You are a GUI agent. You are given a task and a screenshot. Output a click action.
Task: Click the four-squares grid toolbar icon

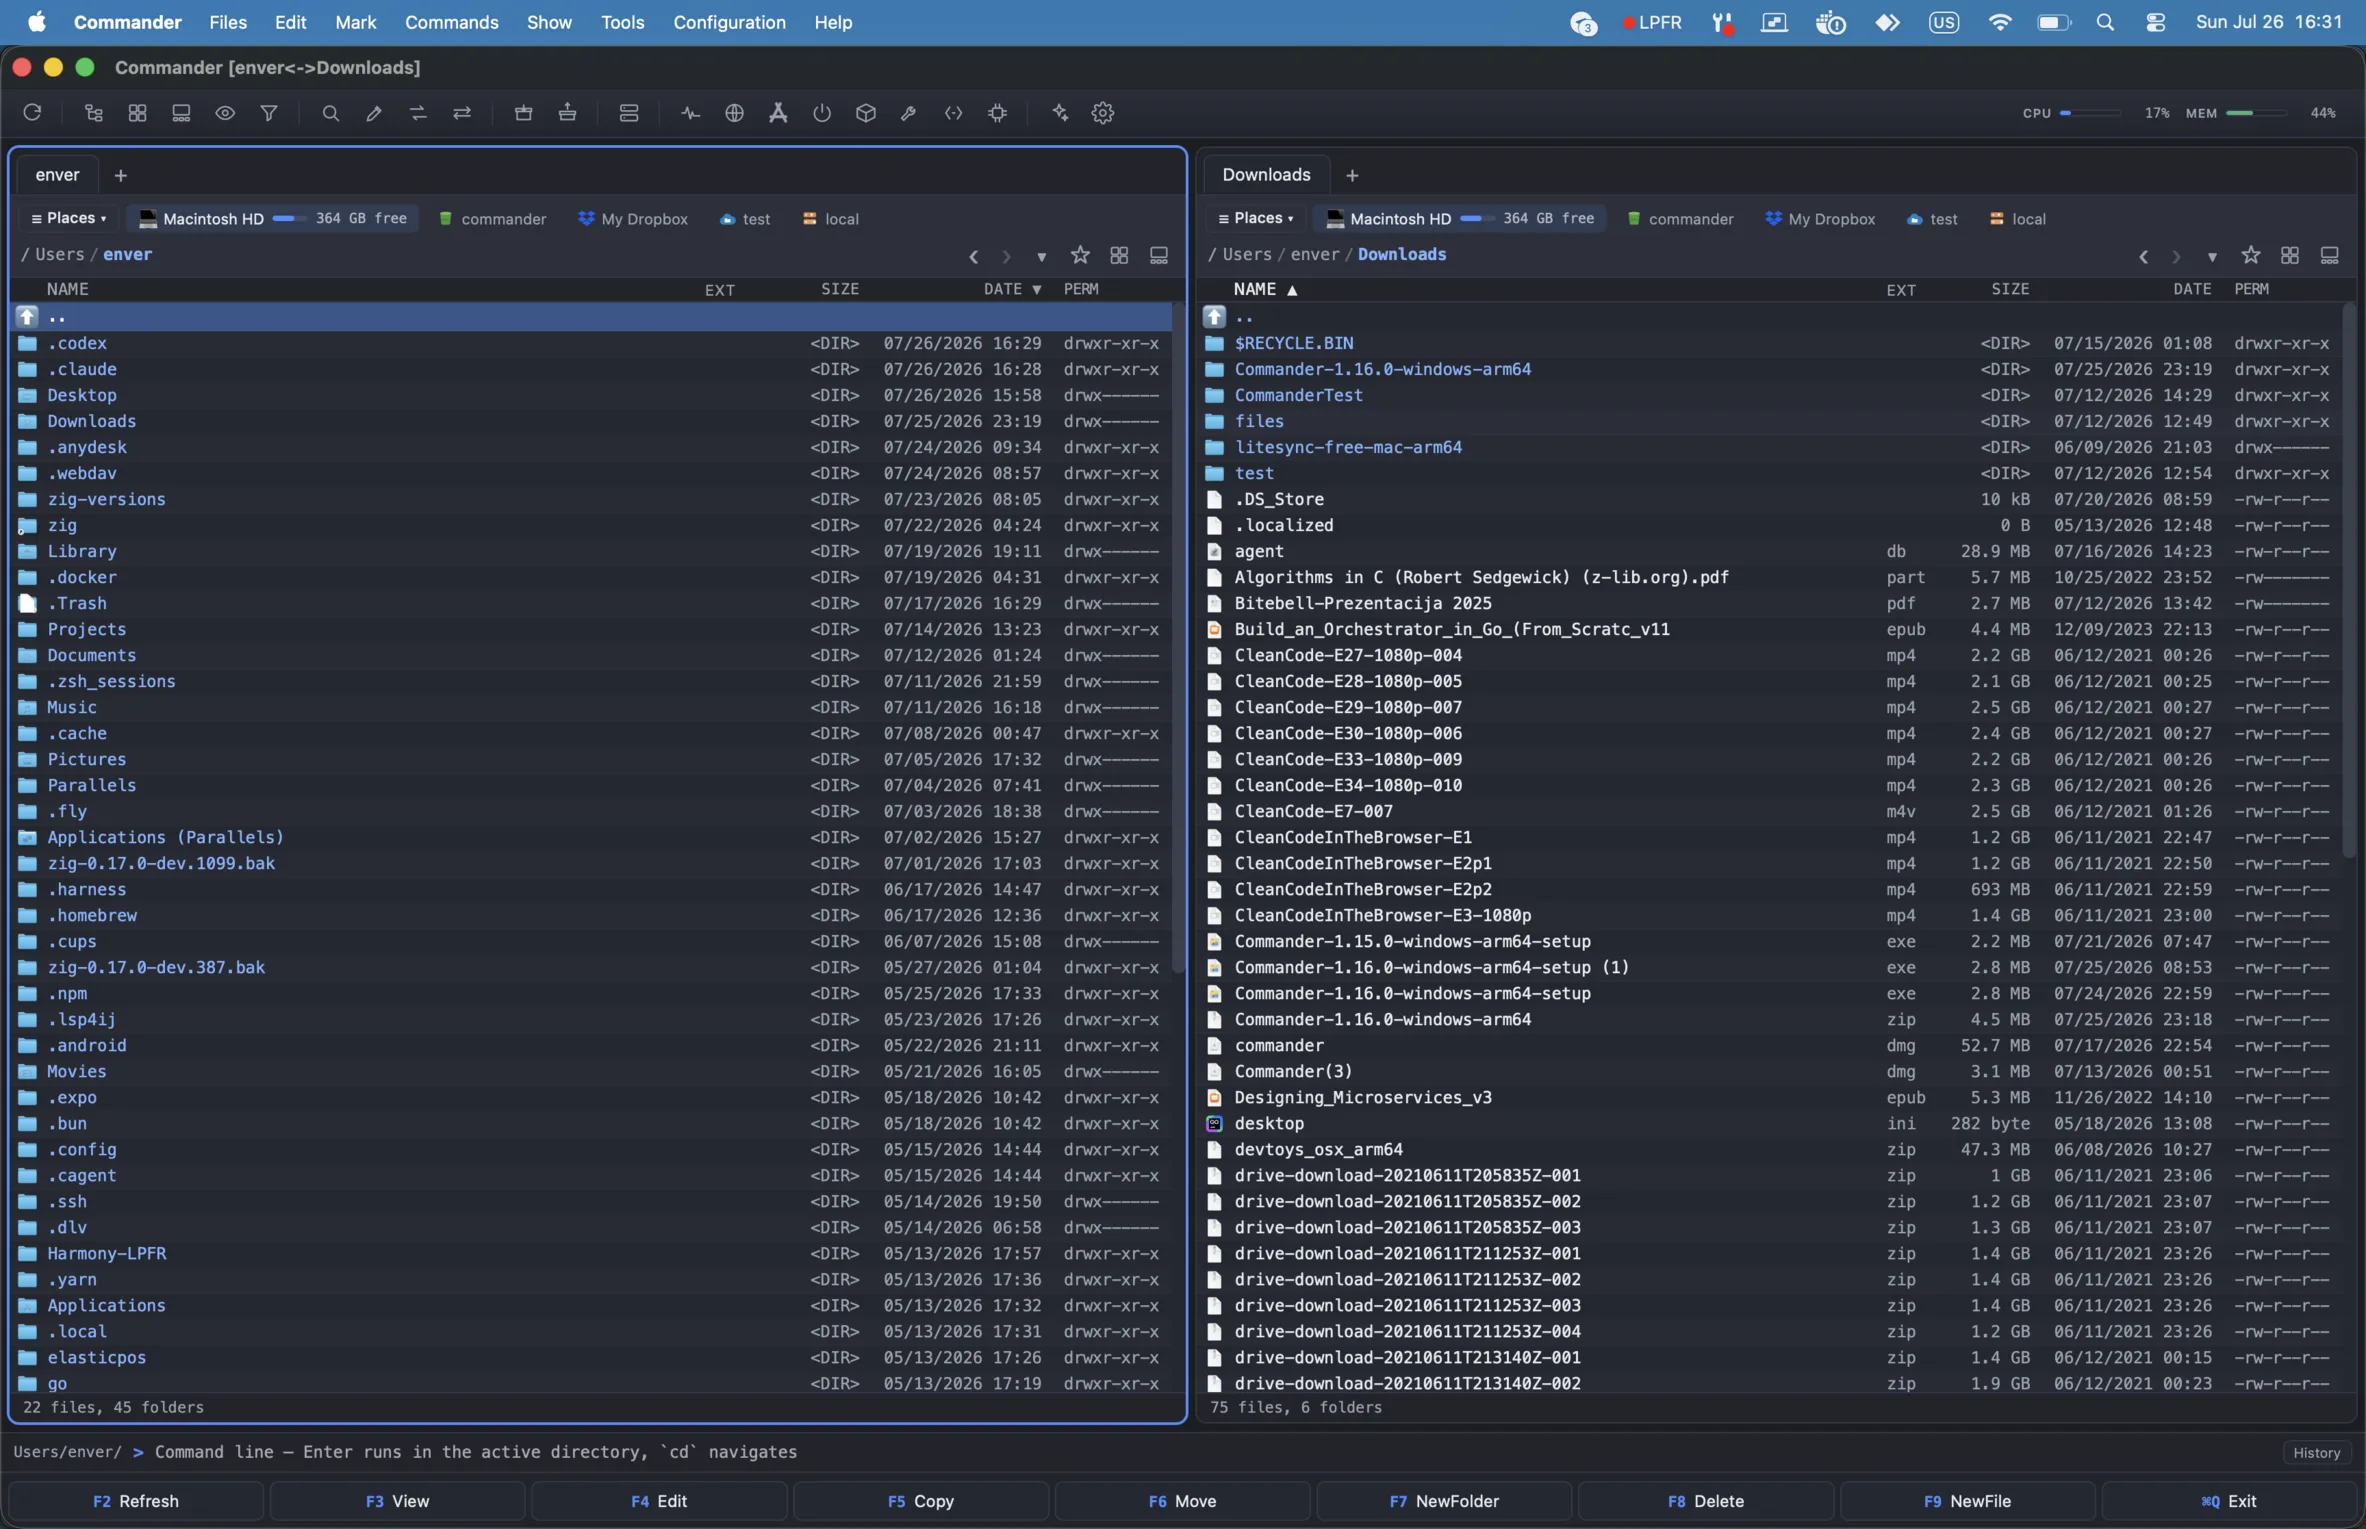[x=138, y=113]
